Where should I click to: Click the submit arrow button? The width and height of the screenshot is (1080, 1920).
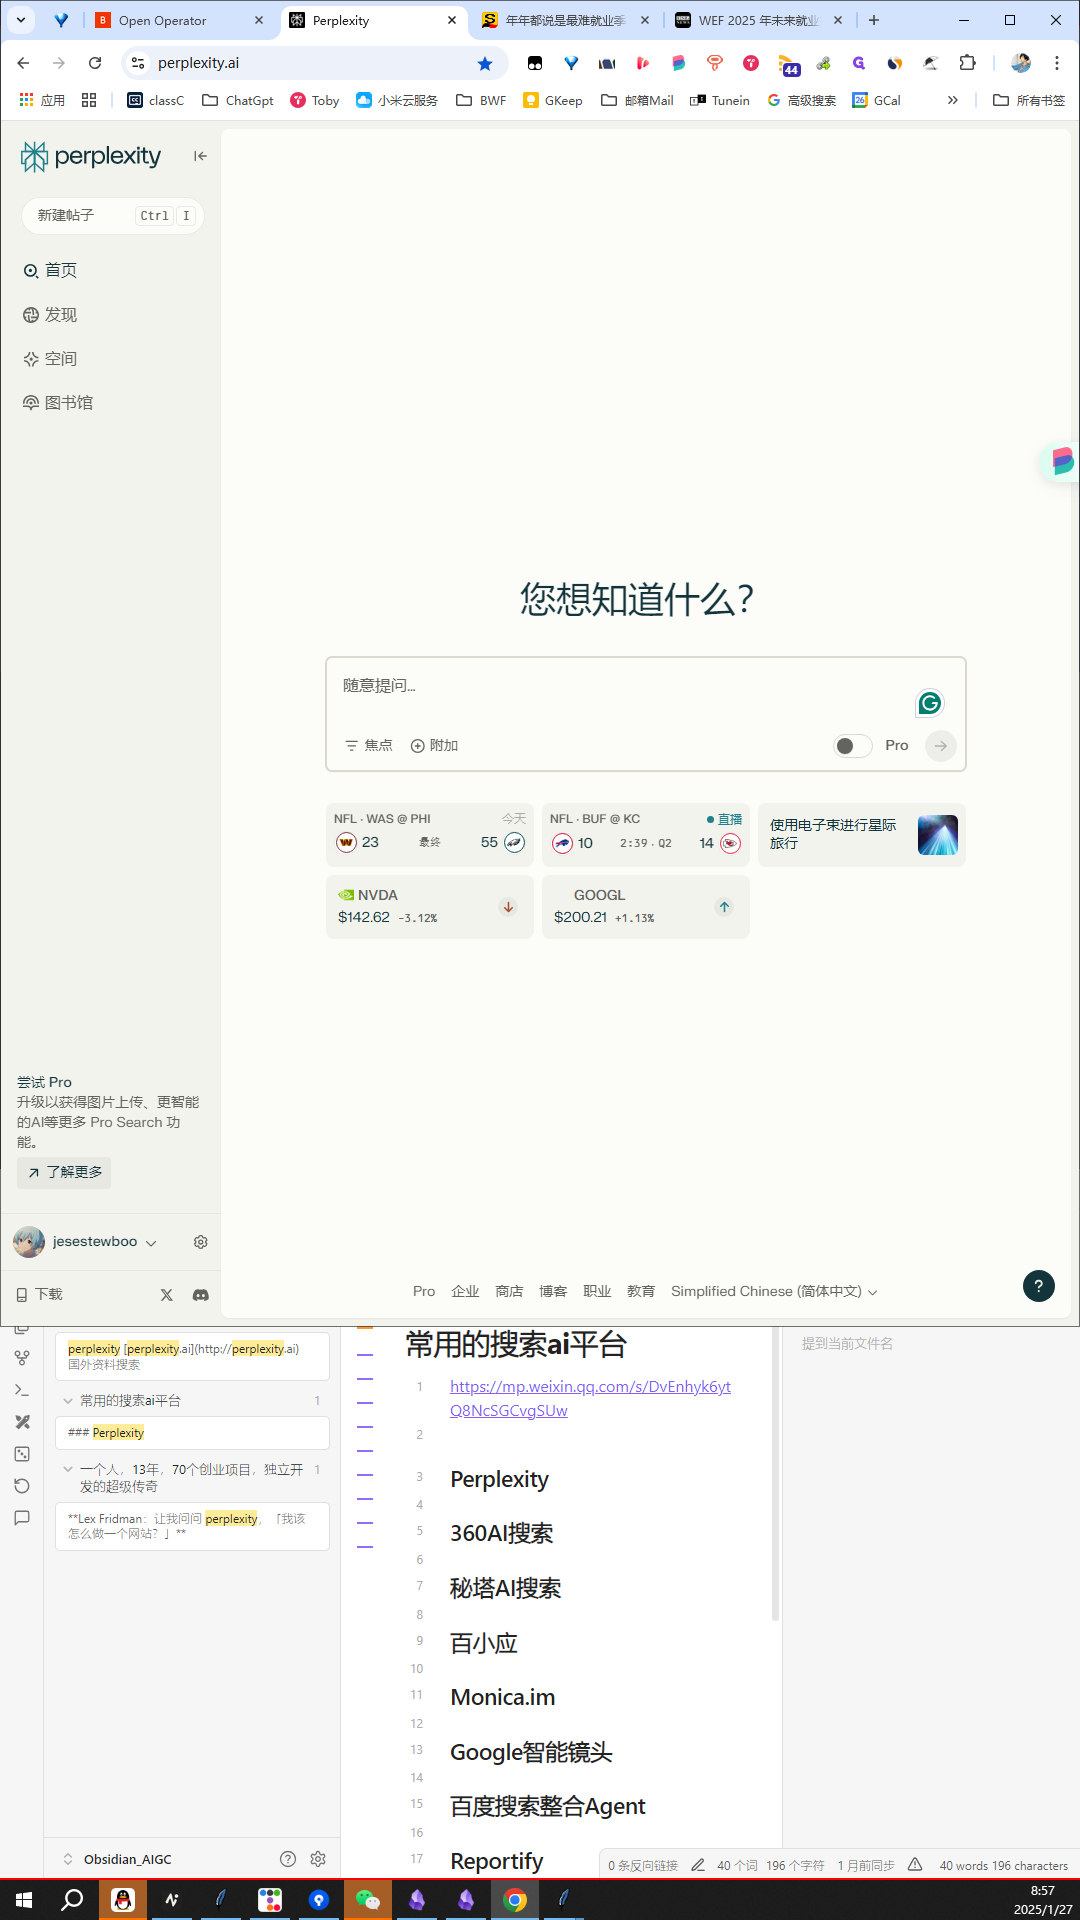pyautogui.click(x=940, y=746)
